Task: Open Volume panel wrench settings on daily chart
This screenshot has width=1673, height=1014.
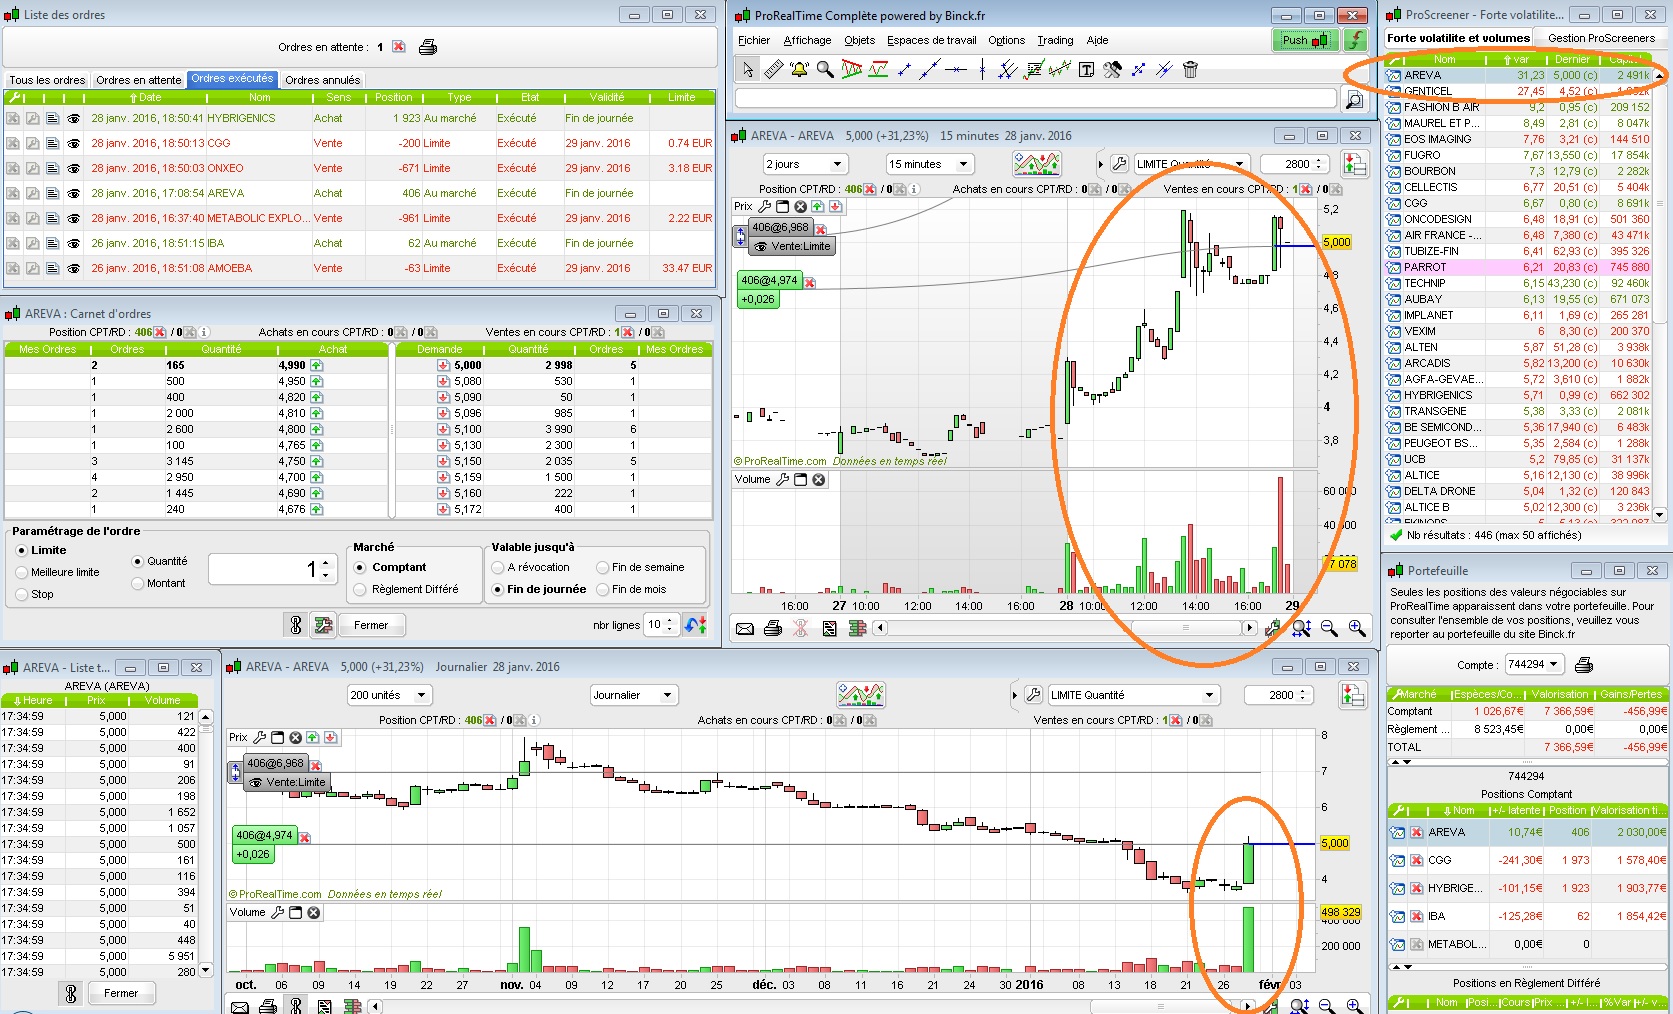Action: pyautogui.click(x=277, y=912)
